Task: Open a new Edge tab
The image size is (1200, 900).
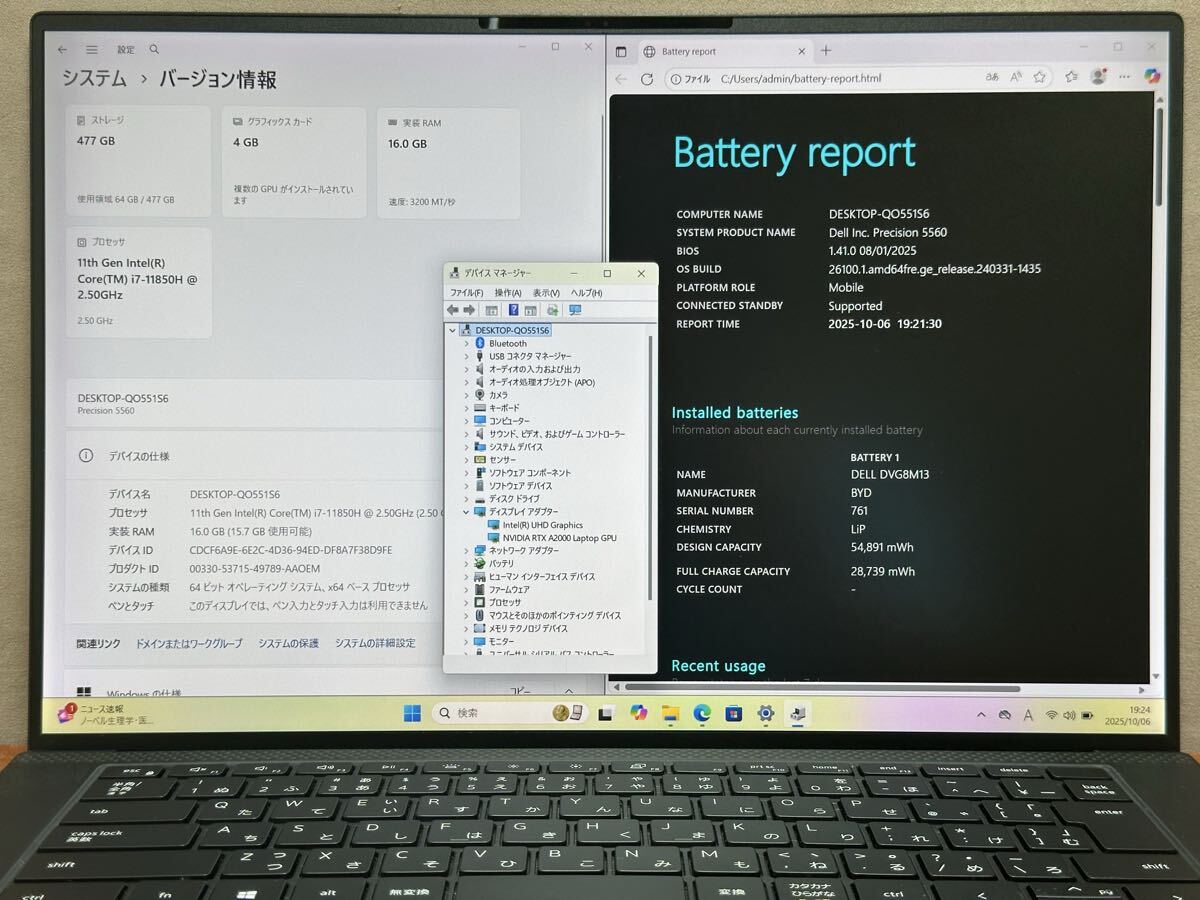Action: tap(826, 50)
